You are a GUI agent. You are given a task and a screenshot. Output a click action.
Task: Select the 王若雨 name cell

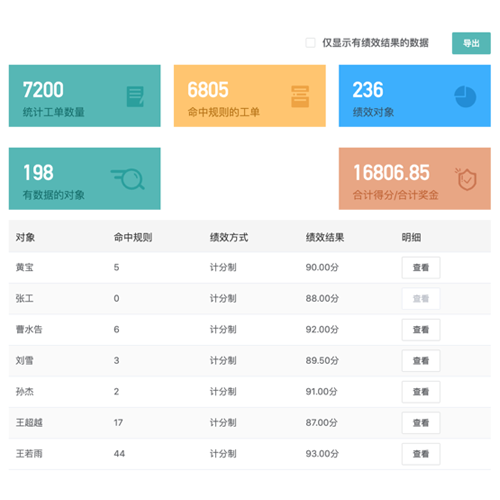29,454
